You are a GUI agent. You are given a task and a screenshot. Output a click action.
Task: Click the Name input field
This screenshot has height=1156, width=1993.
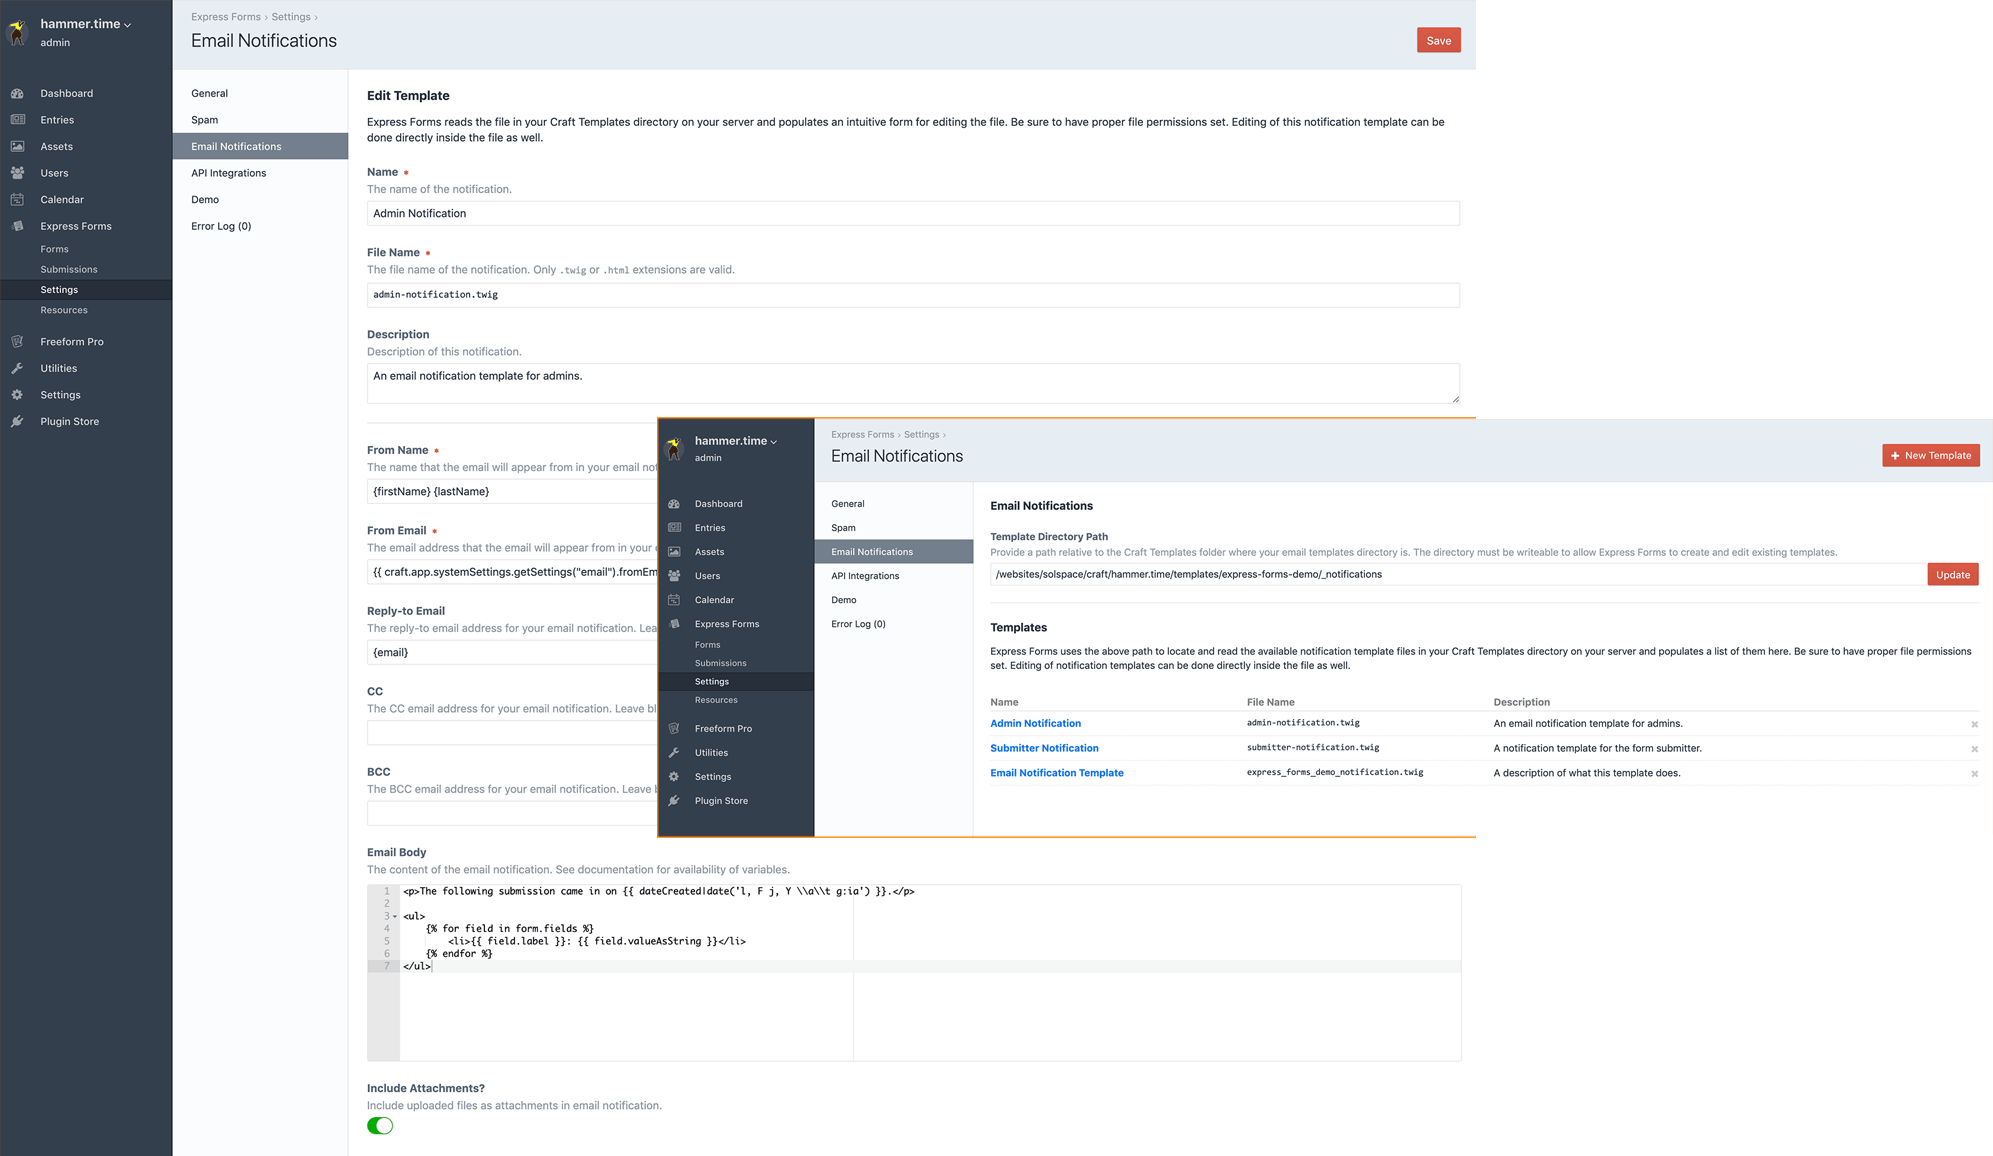coord(913,213)
